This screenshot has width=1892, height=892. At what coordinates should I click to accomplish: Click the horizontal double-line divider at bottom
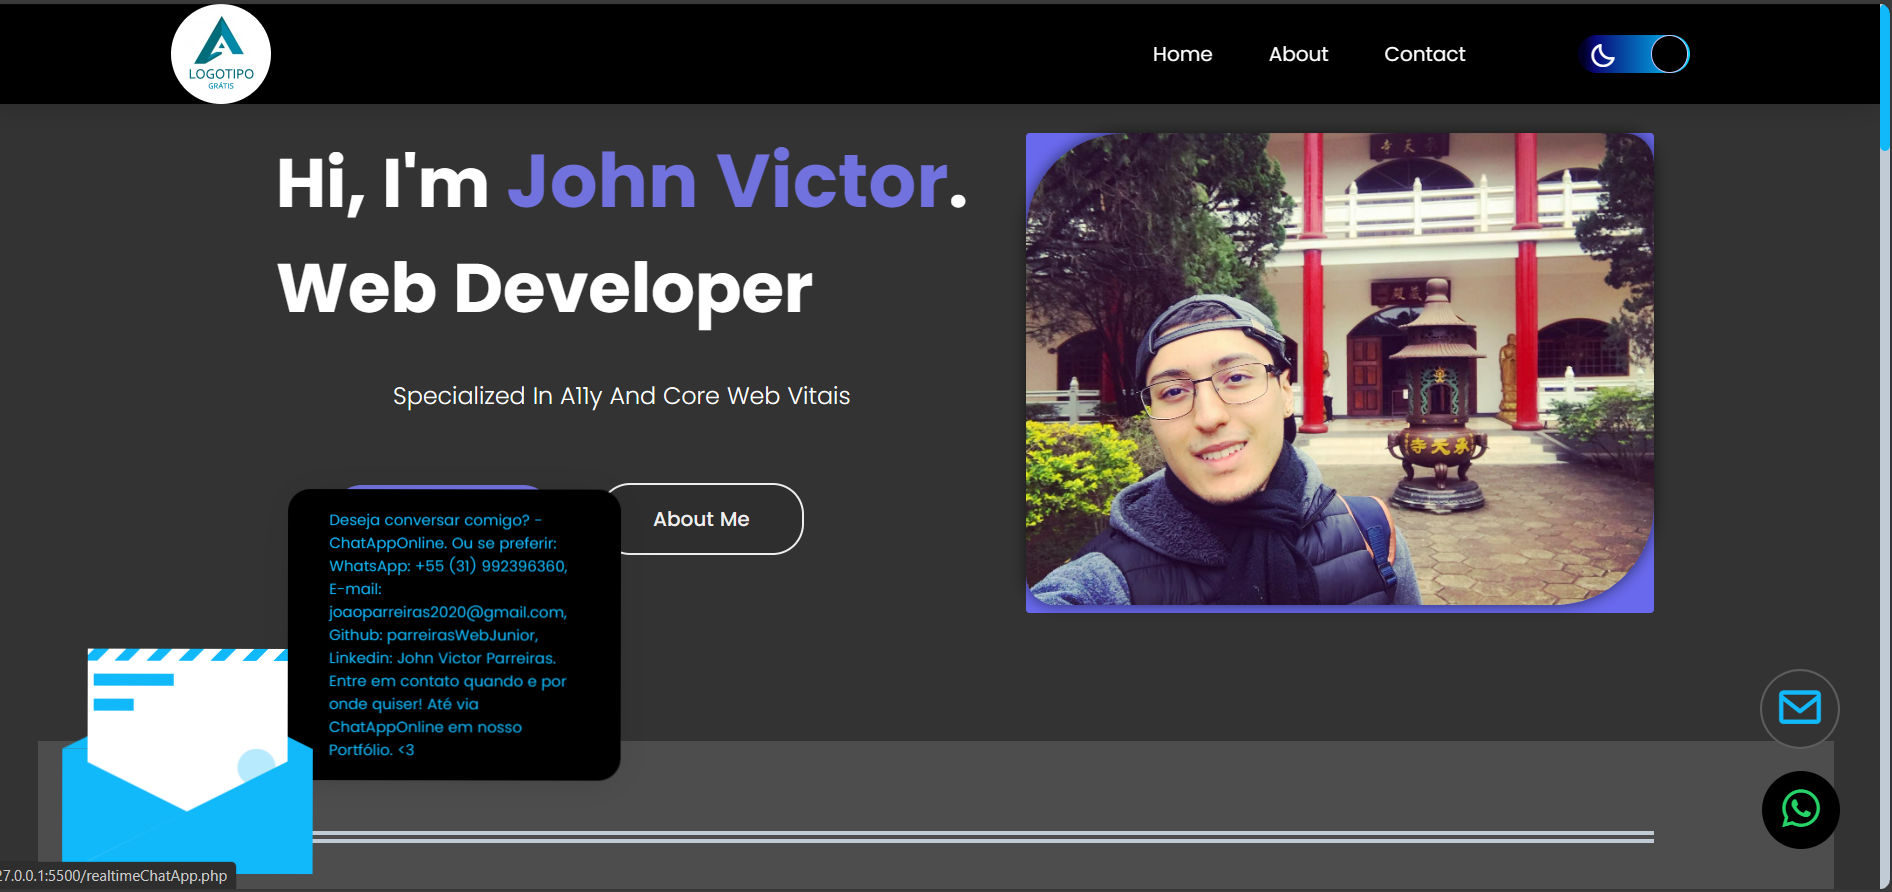pyautogui.click(x=982, y=837)
